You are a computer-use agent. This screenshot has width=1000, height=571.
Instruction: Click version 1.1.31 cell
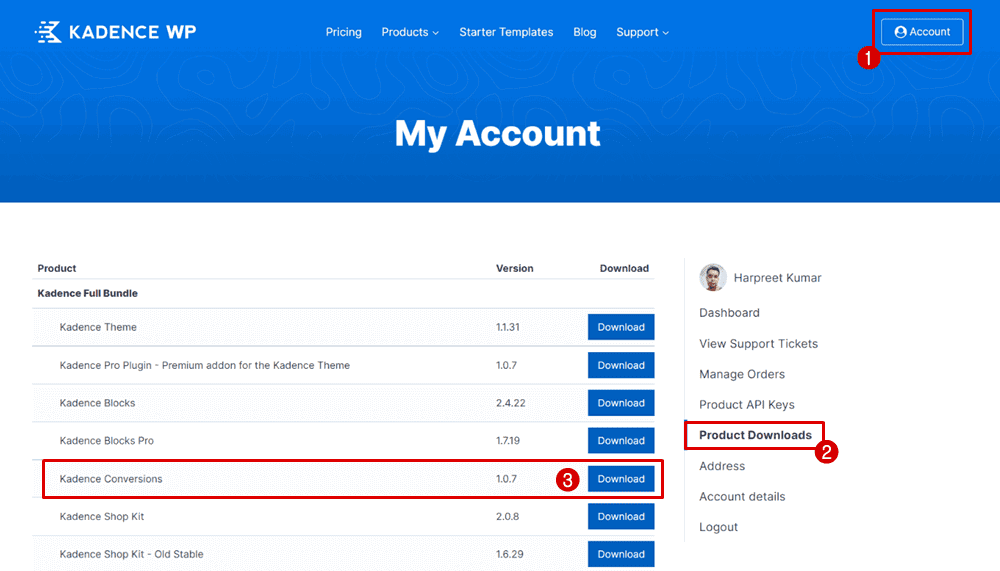point(508,327)
